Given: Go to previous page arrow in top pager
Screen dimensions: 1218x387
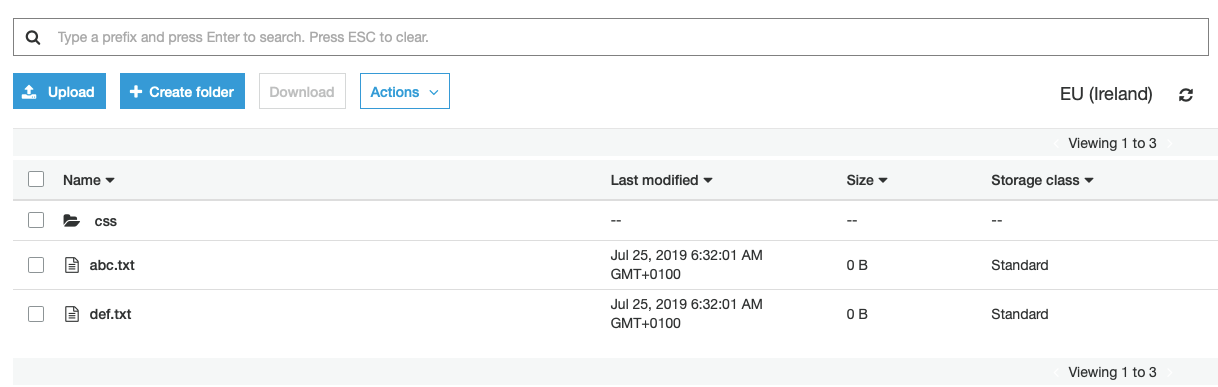Looking at the screenshot, I should [x=1055, y=144].
